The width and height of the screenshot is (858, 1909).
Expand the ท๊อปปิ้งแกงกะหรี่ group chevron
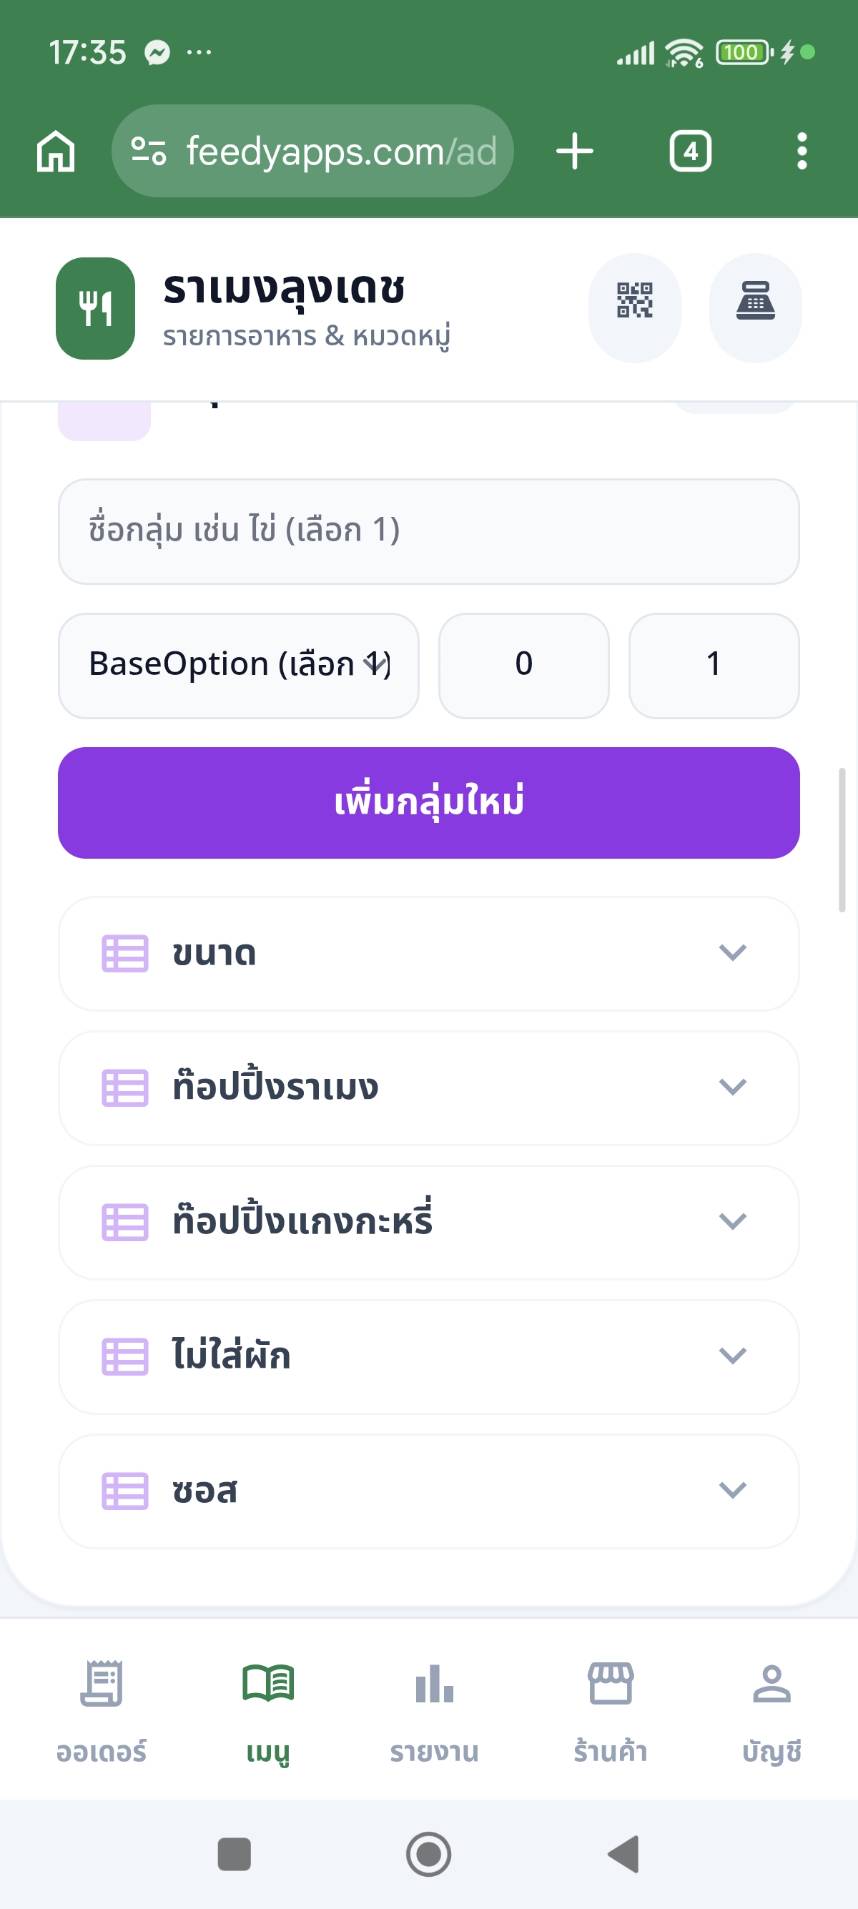tap(732, 1221)
